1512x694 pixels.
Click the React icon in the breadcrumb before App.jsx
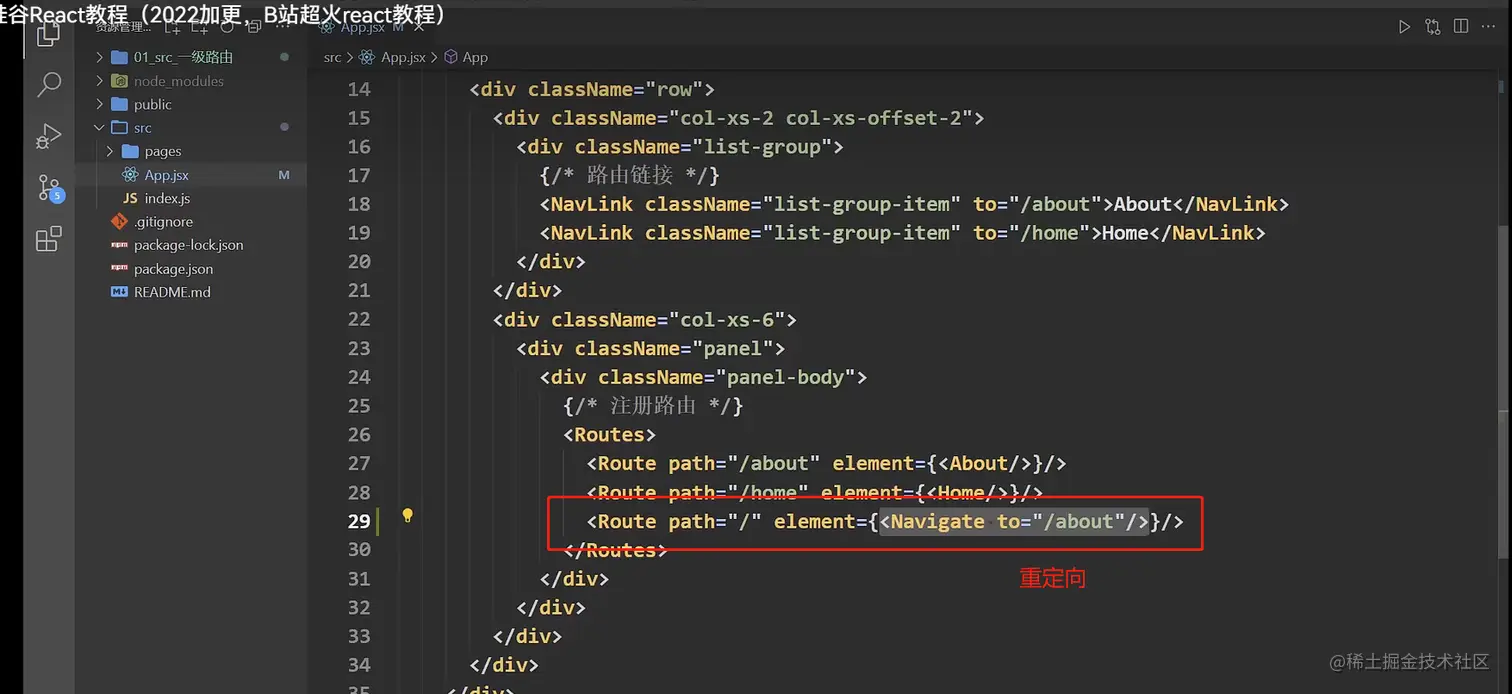(368, 57)
